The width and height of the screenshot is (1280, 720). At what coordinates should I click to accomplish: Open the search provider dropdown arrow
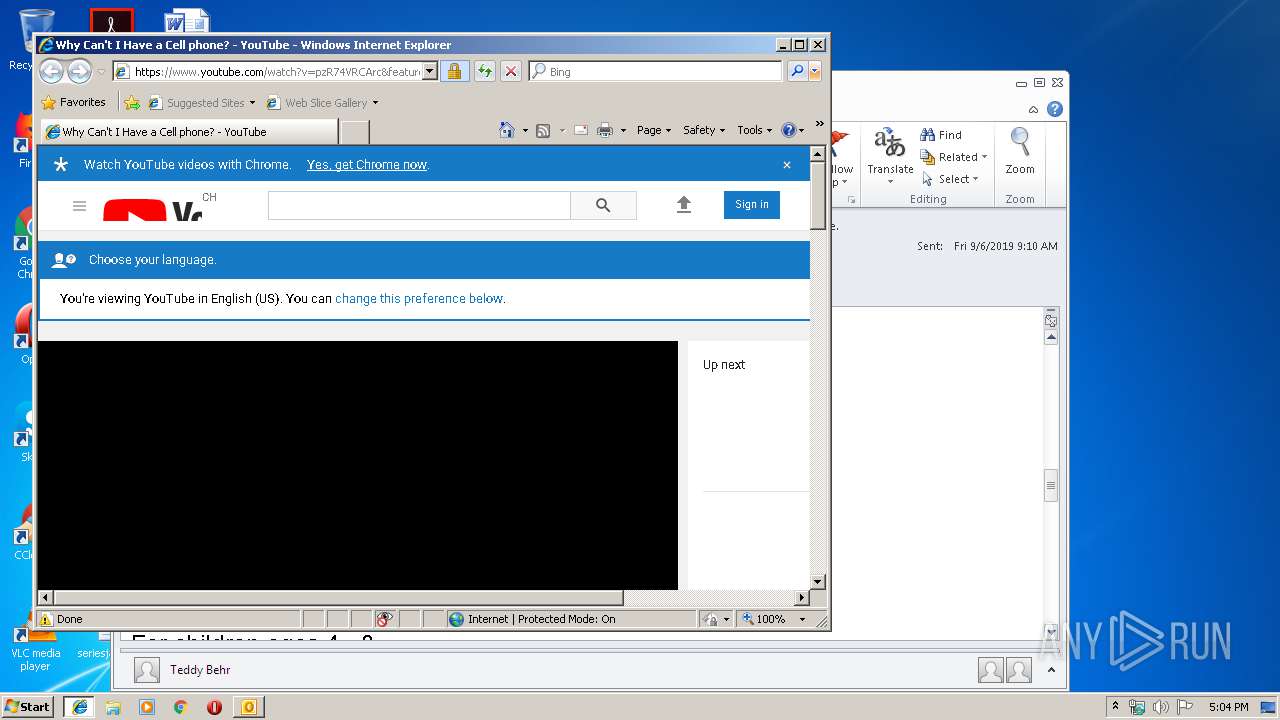815,71
